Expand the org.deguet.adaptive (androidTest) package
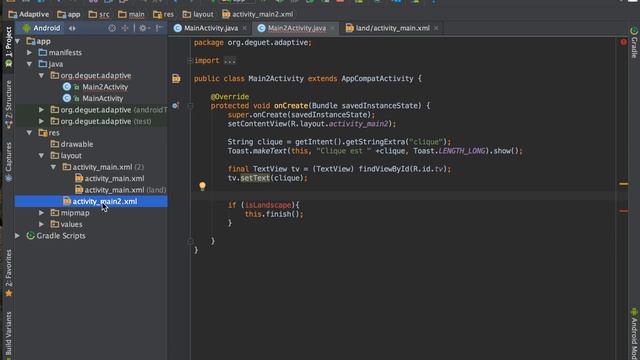This screenshot has width=640, height=360. [x=41, y=110]
